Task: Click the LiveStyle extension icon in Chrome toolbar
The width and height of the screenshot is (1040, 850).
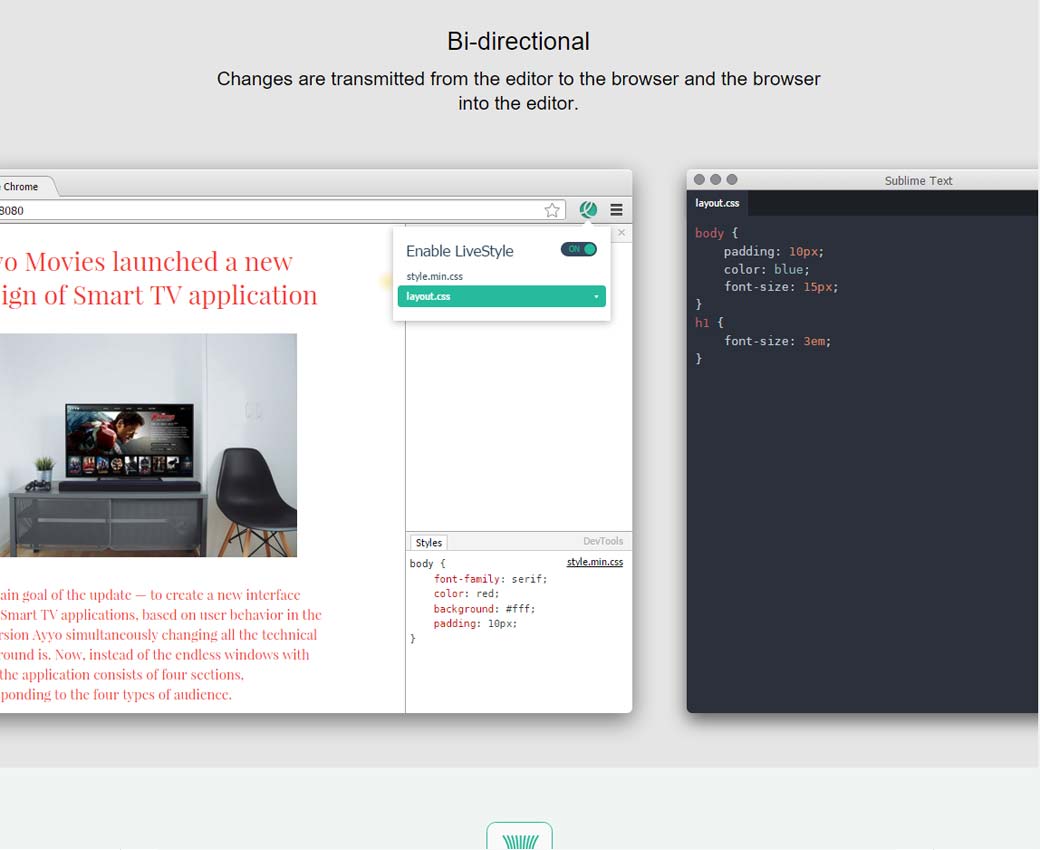Action: [x=588, y=210]
